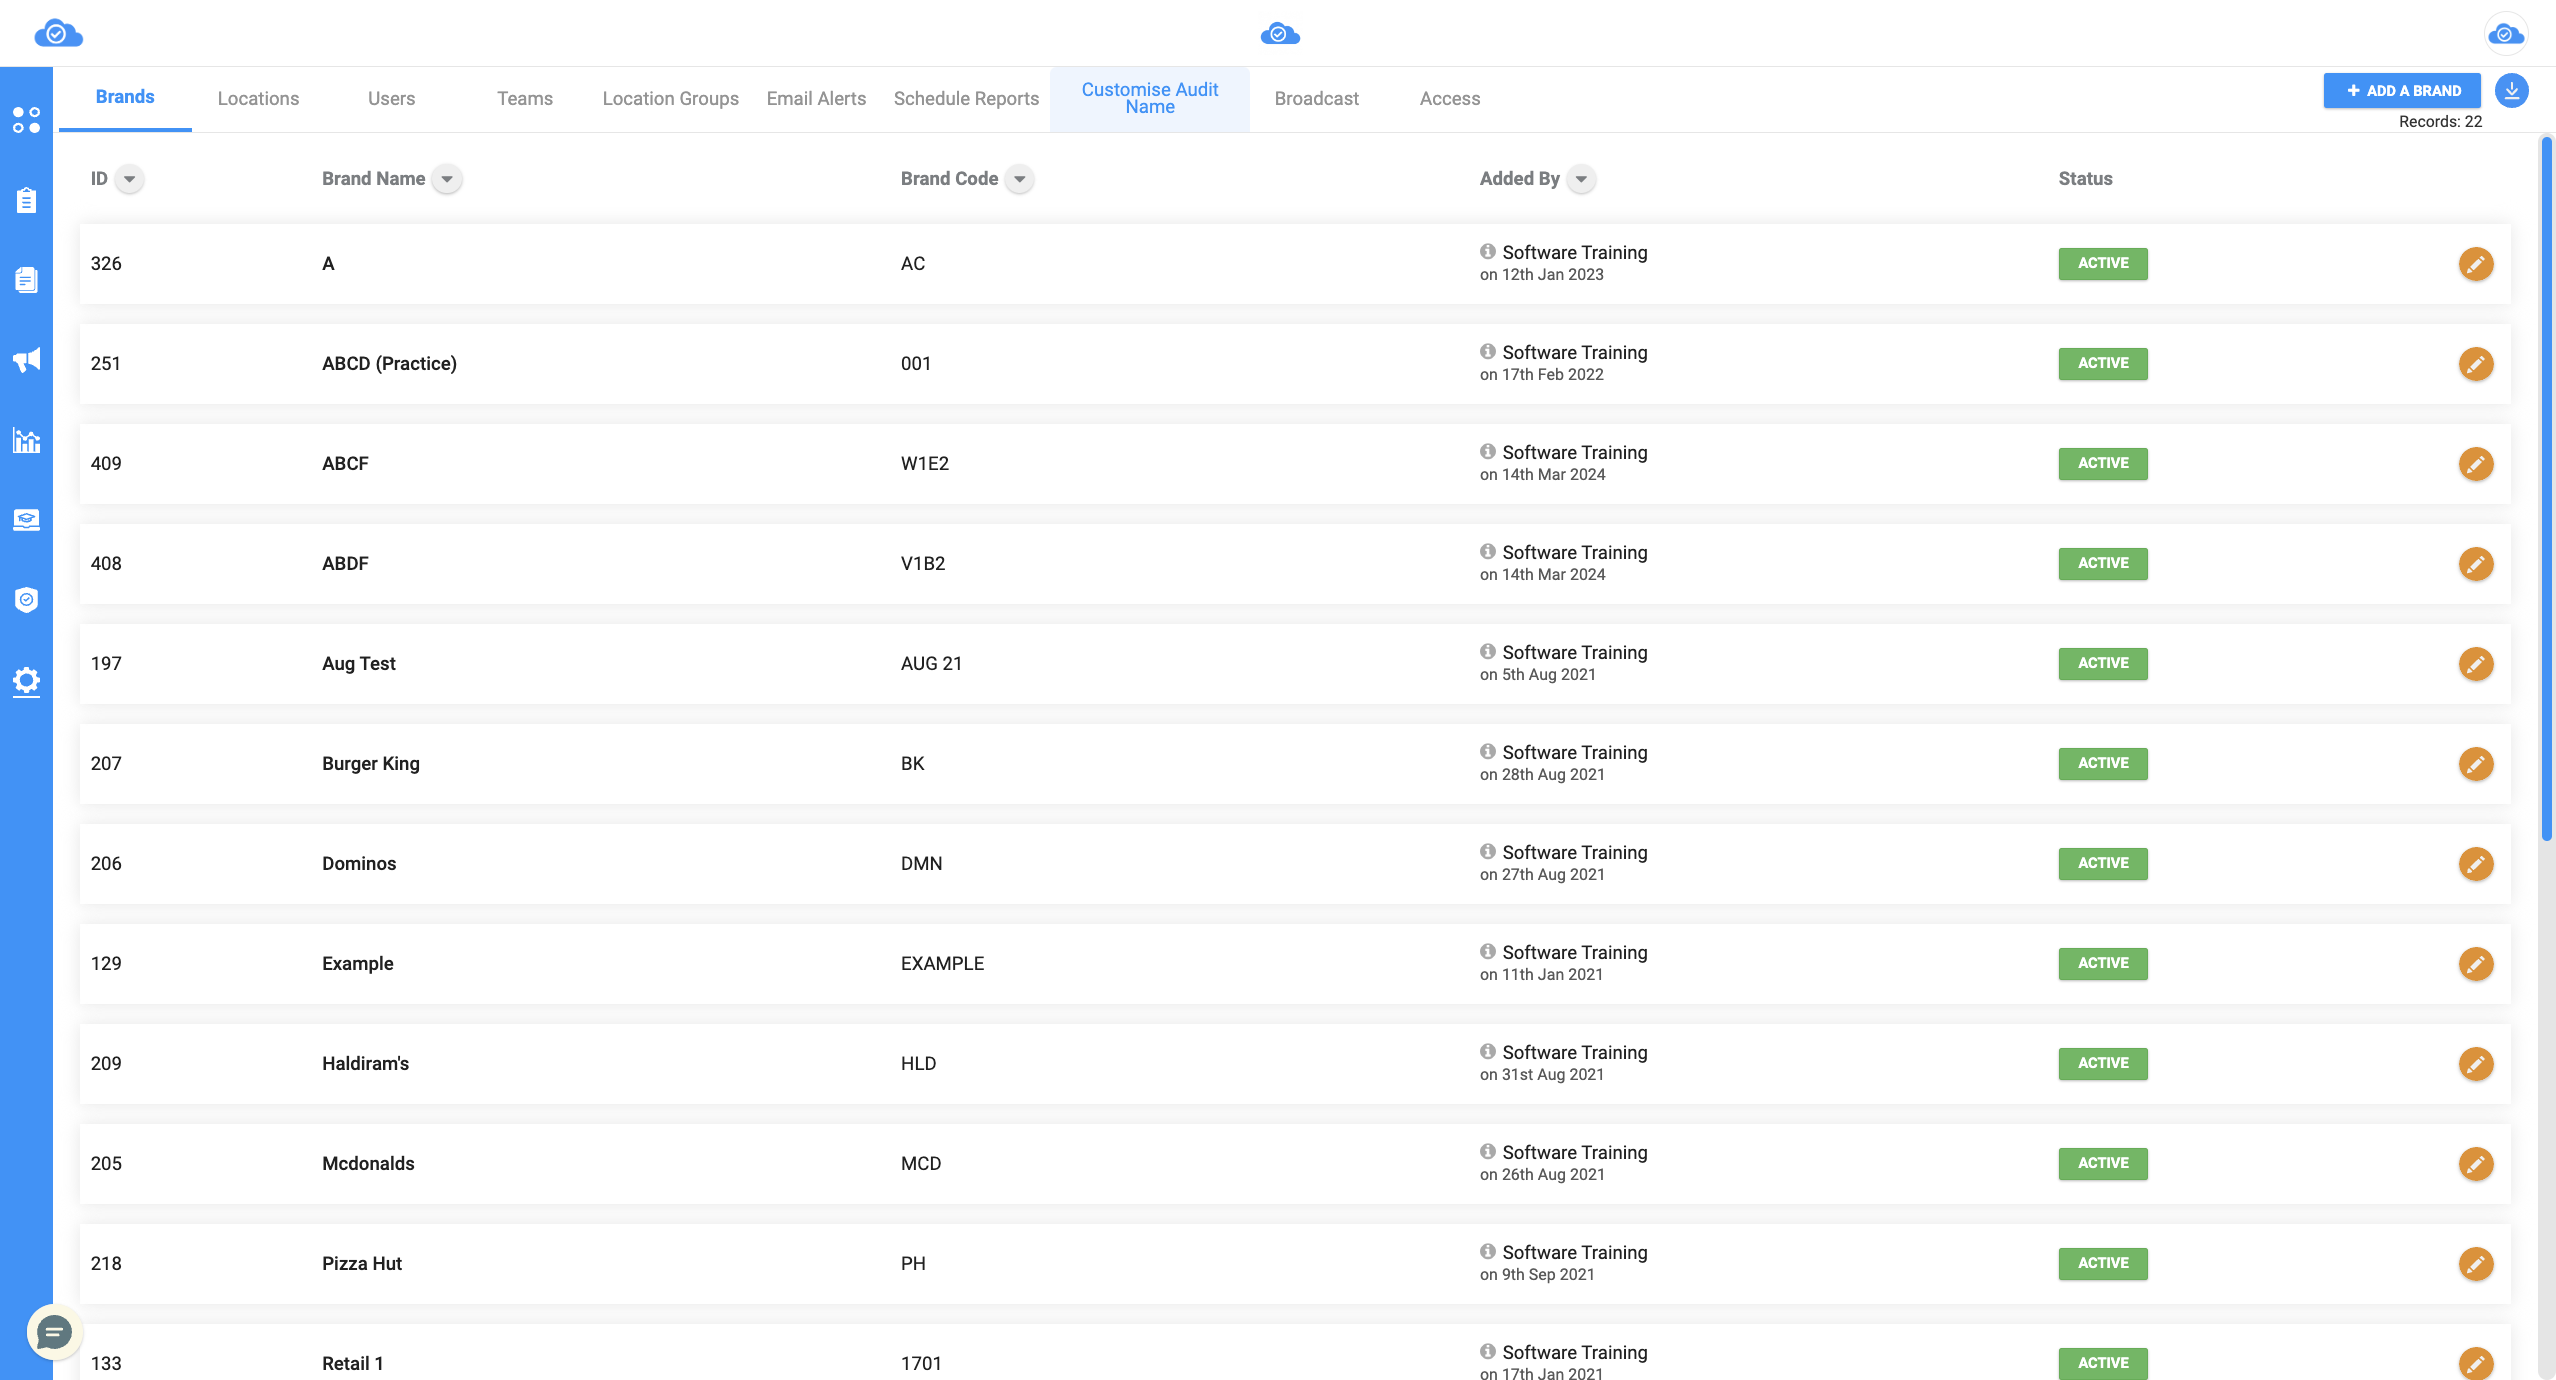Viewport: 2556px width, 1380px height.
Task: Open the shield check sidebar icon
Action: [x=26, y=600]
